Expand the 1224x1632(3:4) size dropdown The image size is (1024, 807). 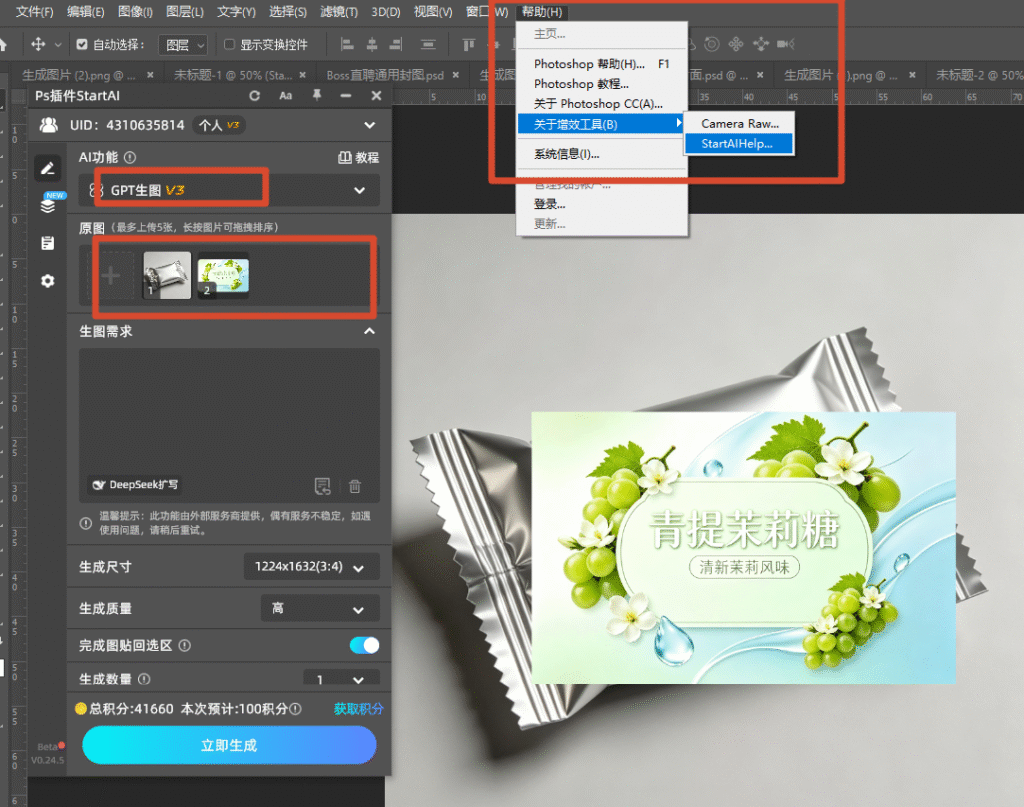coord(312,567)
